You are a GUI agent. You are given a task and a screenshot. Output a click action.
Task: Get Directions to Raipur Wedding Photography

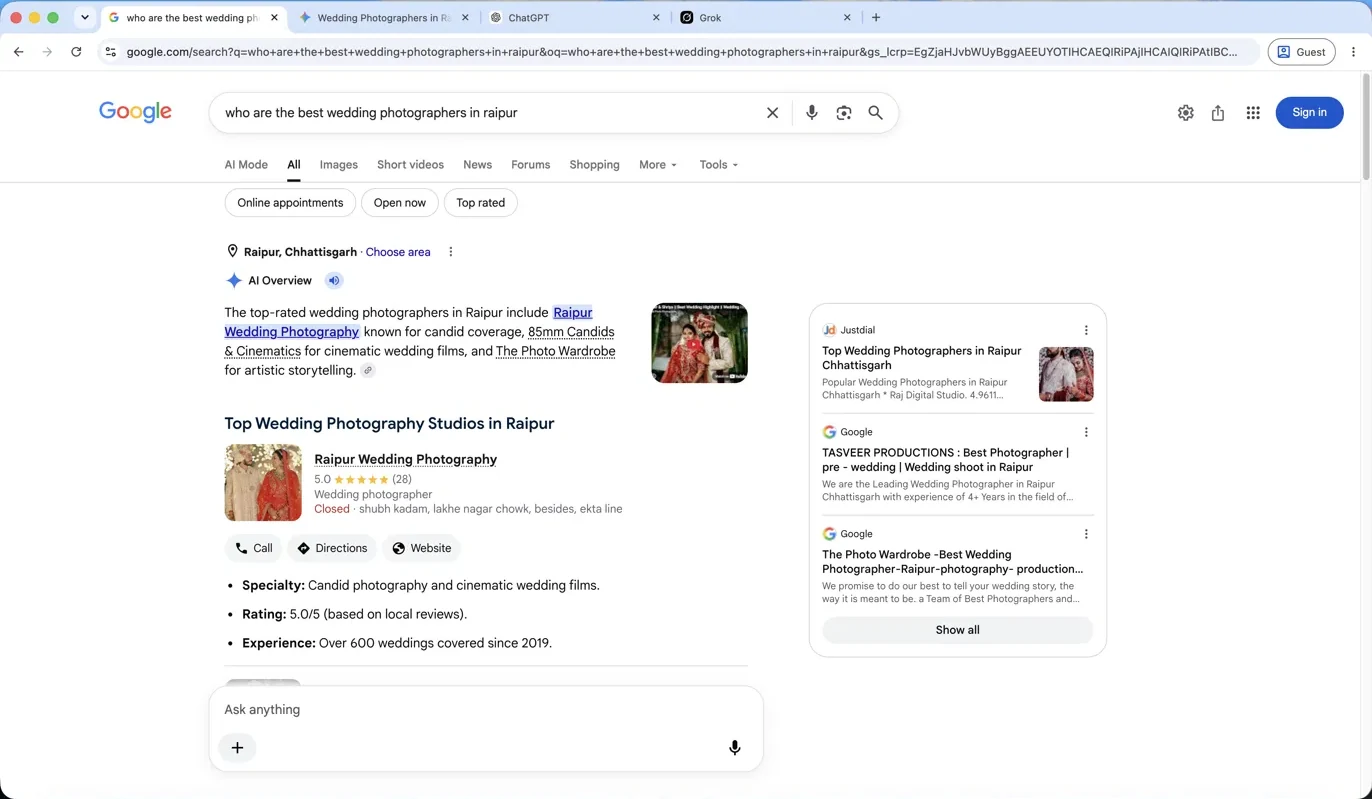(x=332, y=548)
